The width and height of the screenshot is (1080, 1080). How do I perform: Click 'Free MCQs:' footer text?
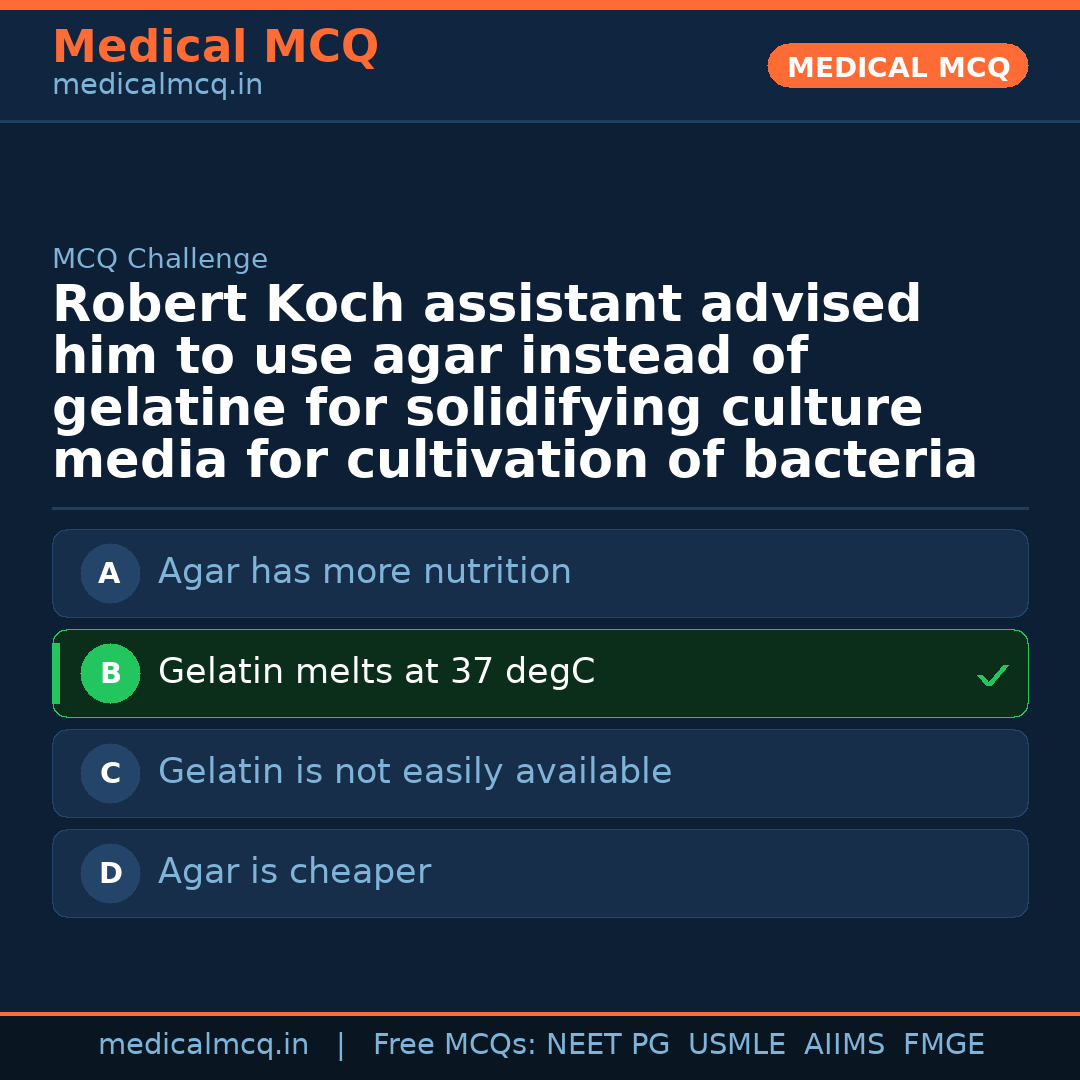[455, 1045]
